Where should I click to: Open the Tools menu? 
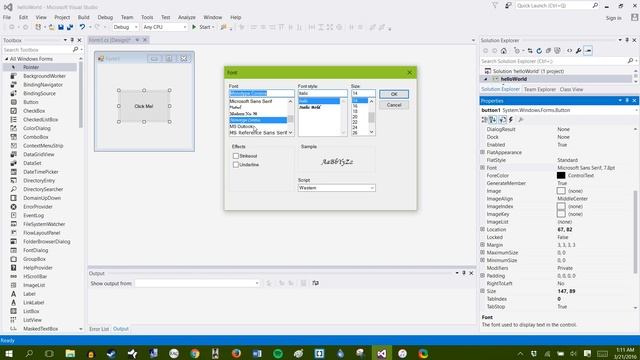click(147, 17)
